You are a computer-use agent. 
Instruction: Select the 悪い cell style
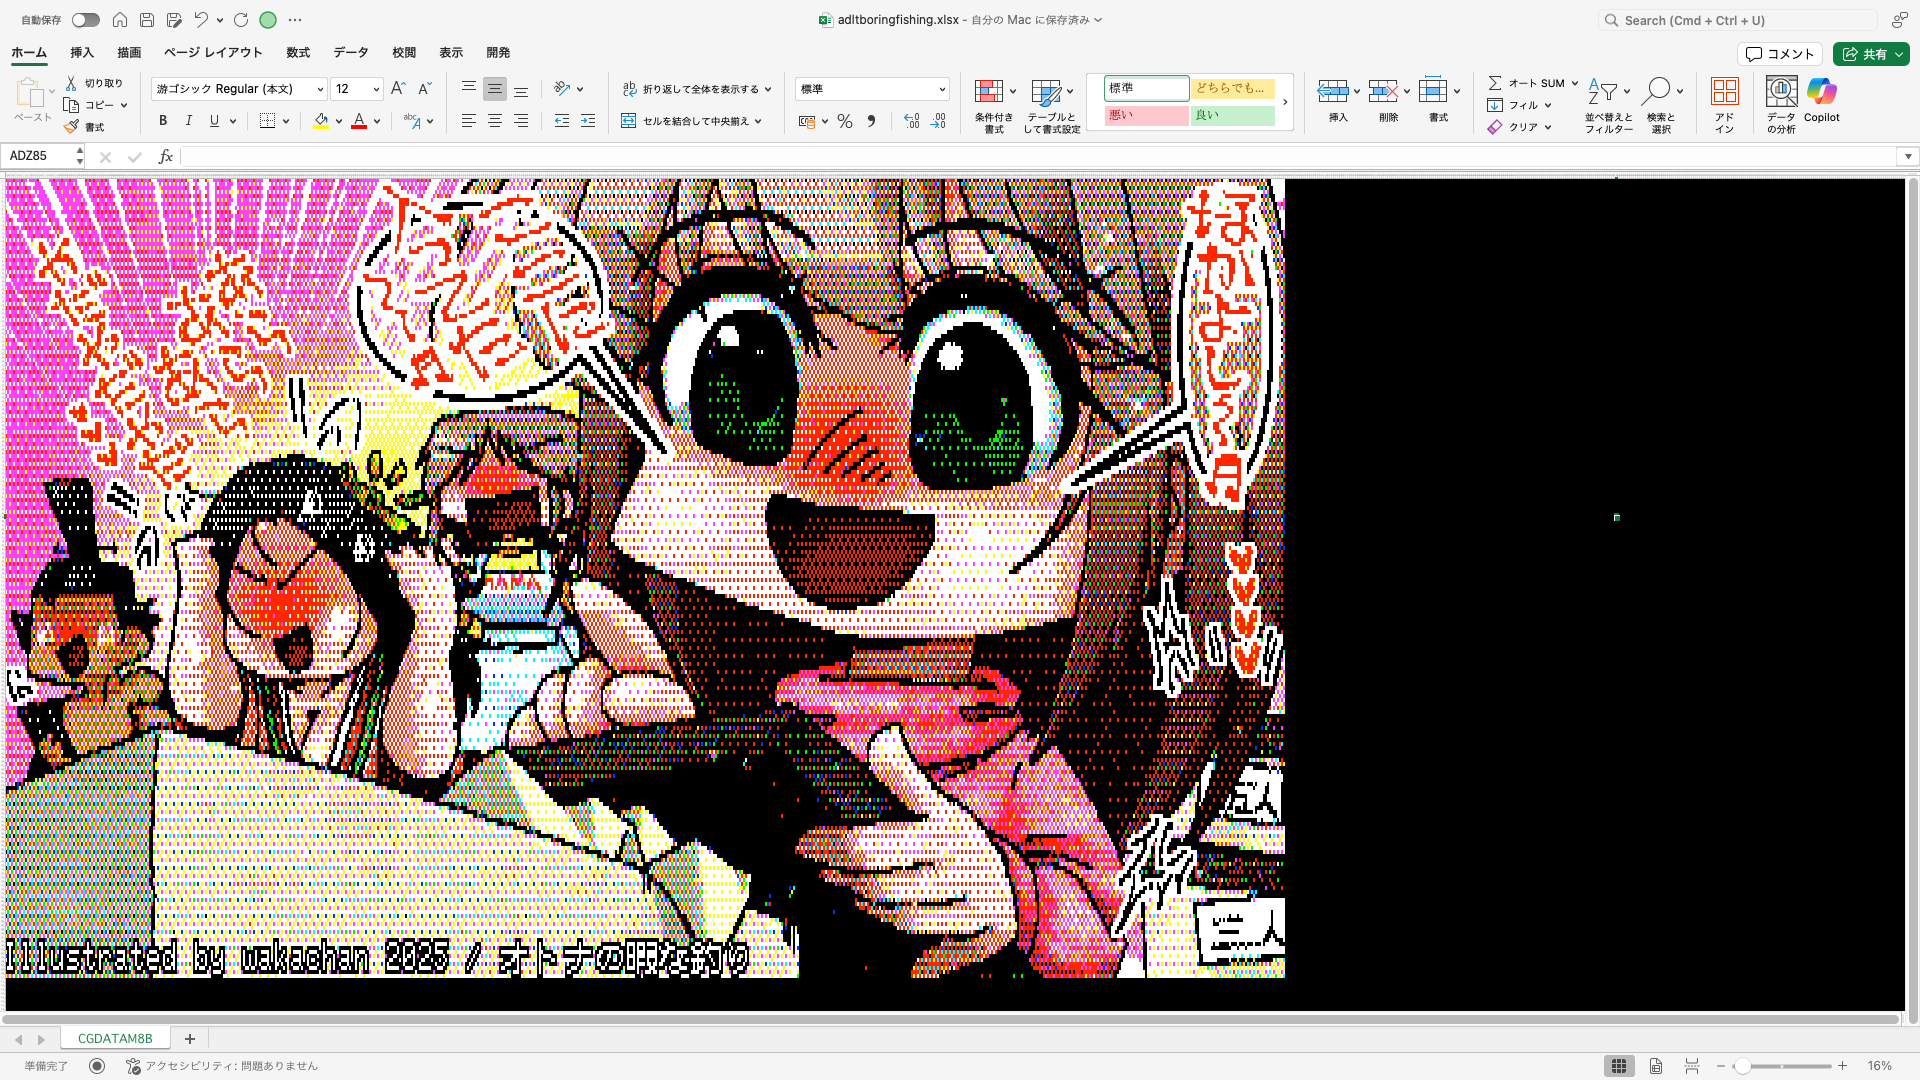[x=1147, y=116]
